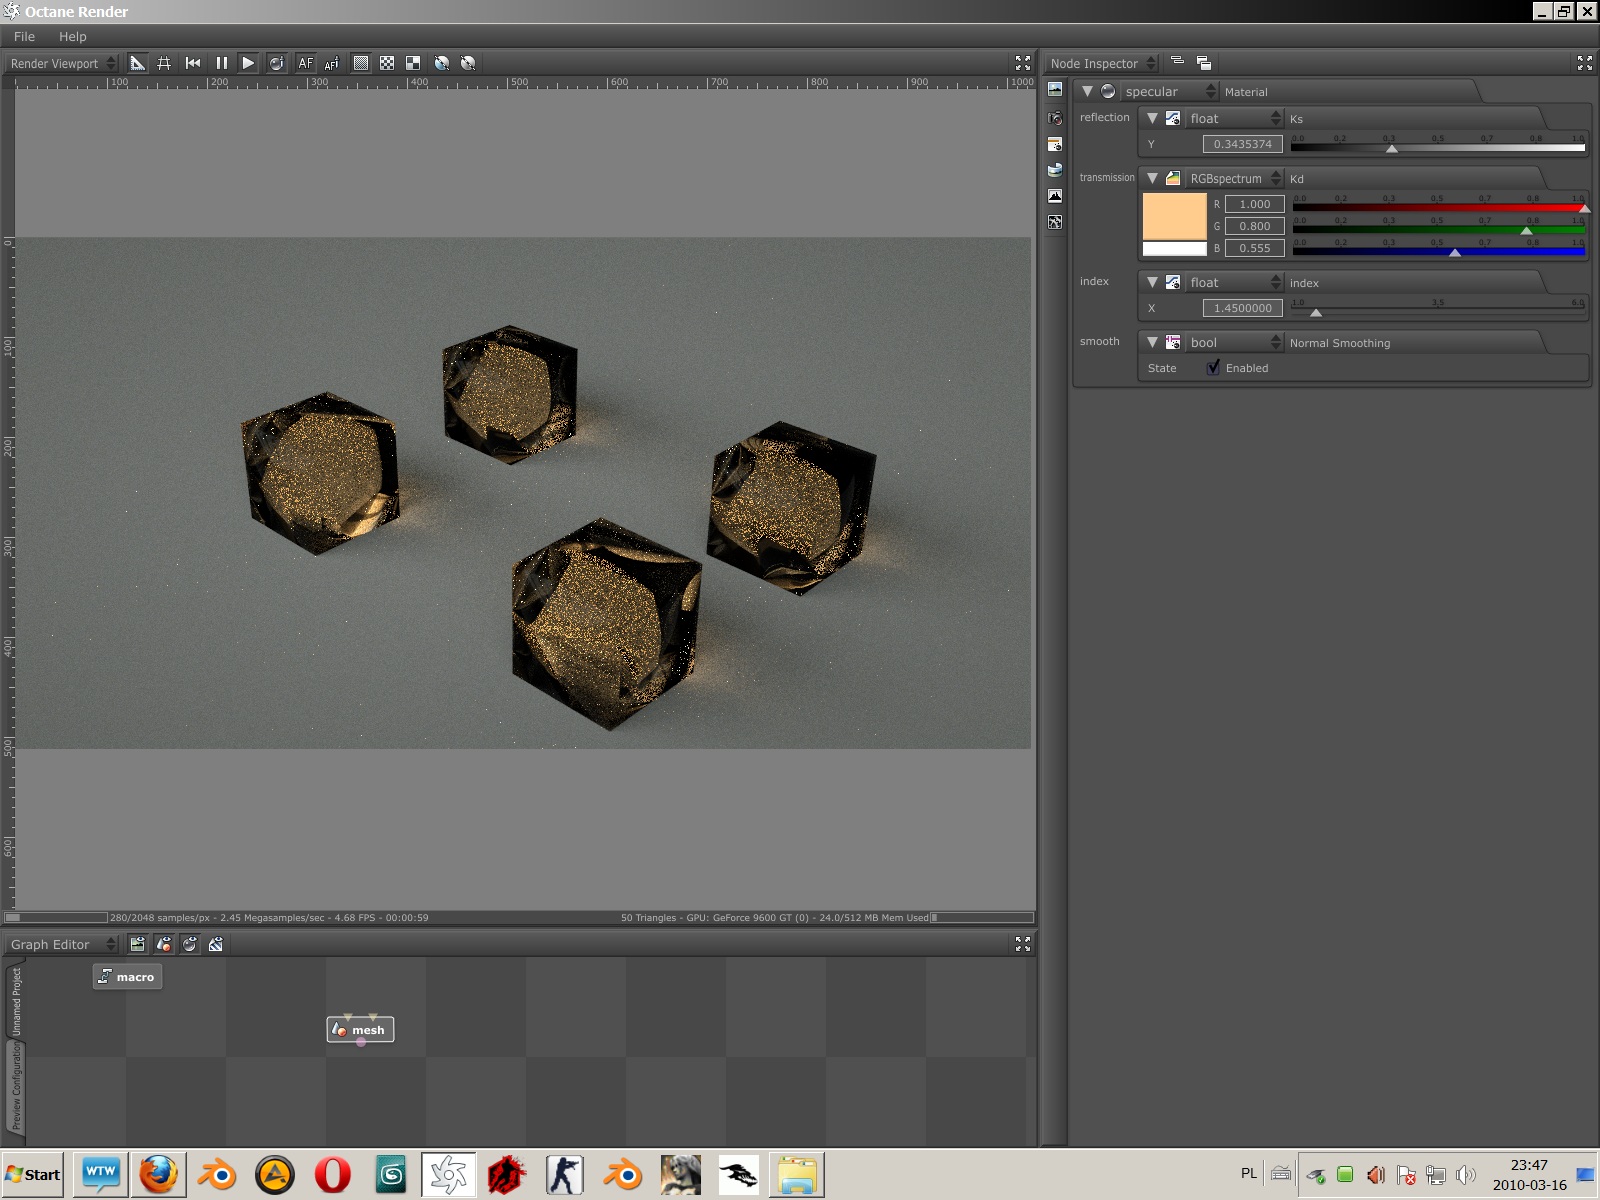Image resolution: width=1600 pixels, height=1200 pixels.
Task: Open the Help menu
Action: tap(72, 36)
